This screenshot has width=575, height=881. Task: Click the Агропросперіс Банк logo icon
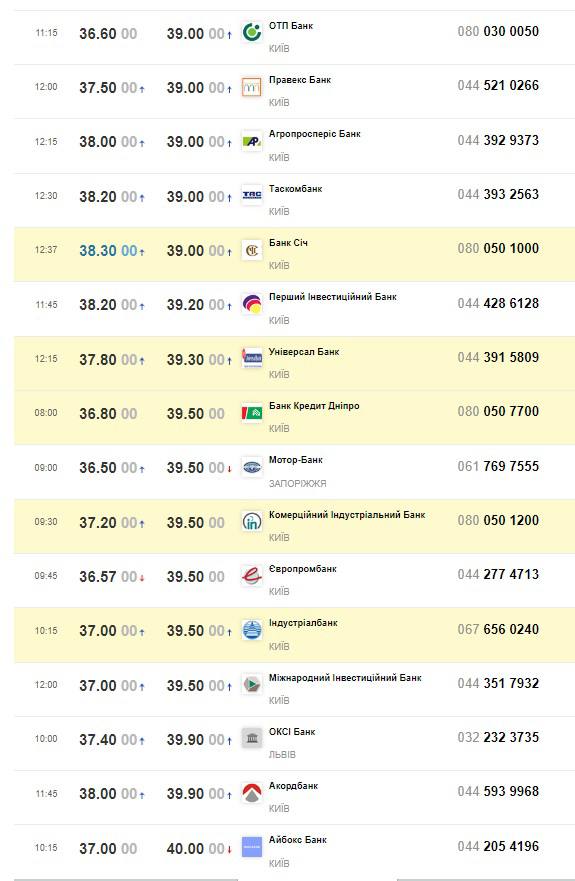(252, 141)
